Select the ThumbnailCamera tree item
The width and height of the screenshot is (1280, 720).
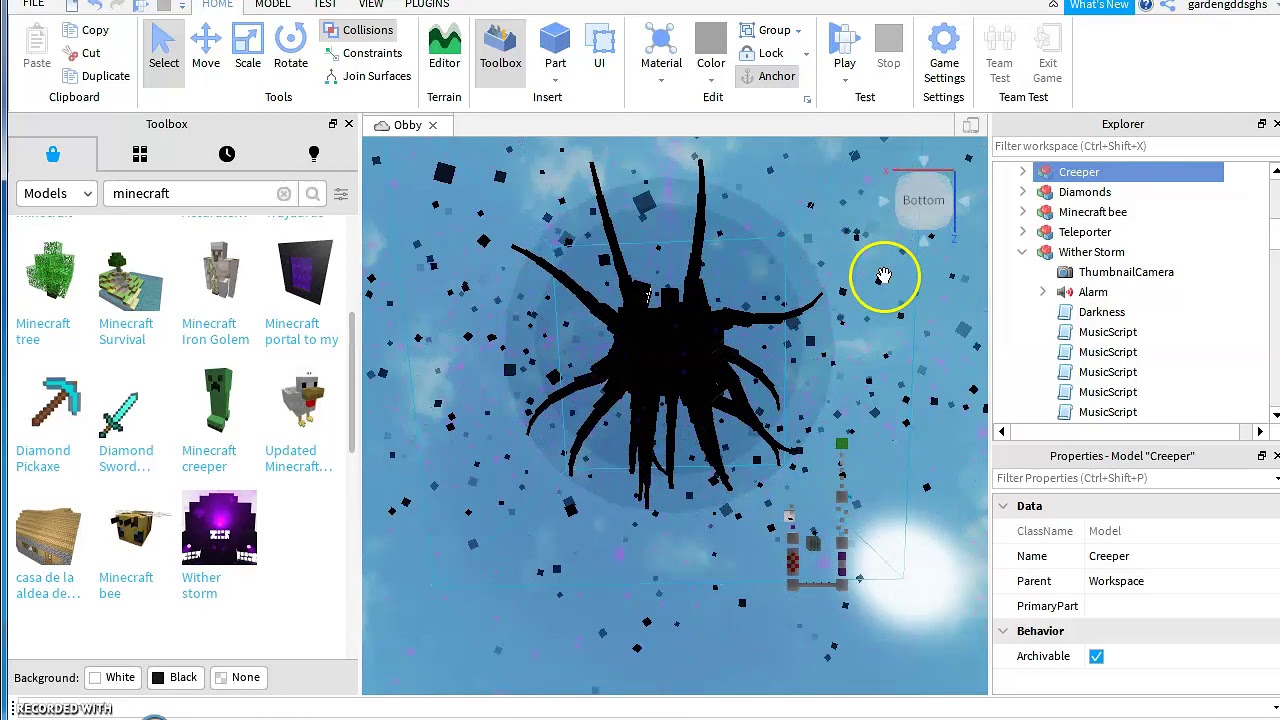pos(1125,272)
